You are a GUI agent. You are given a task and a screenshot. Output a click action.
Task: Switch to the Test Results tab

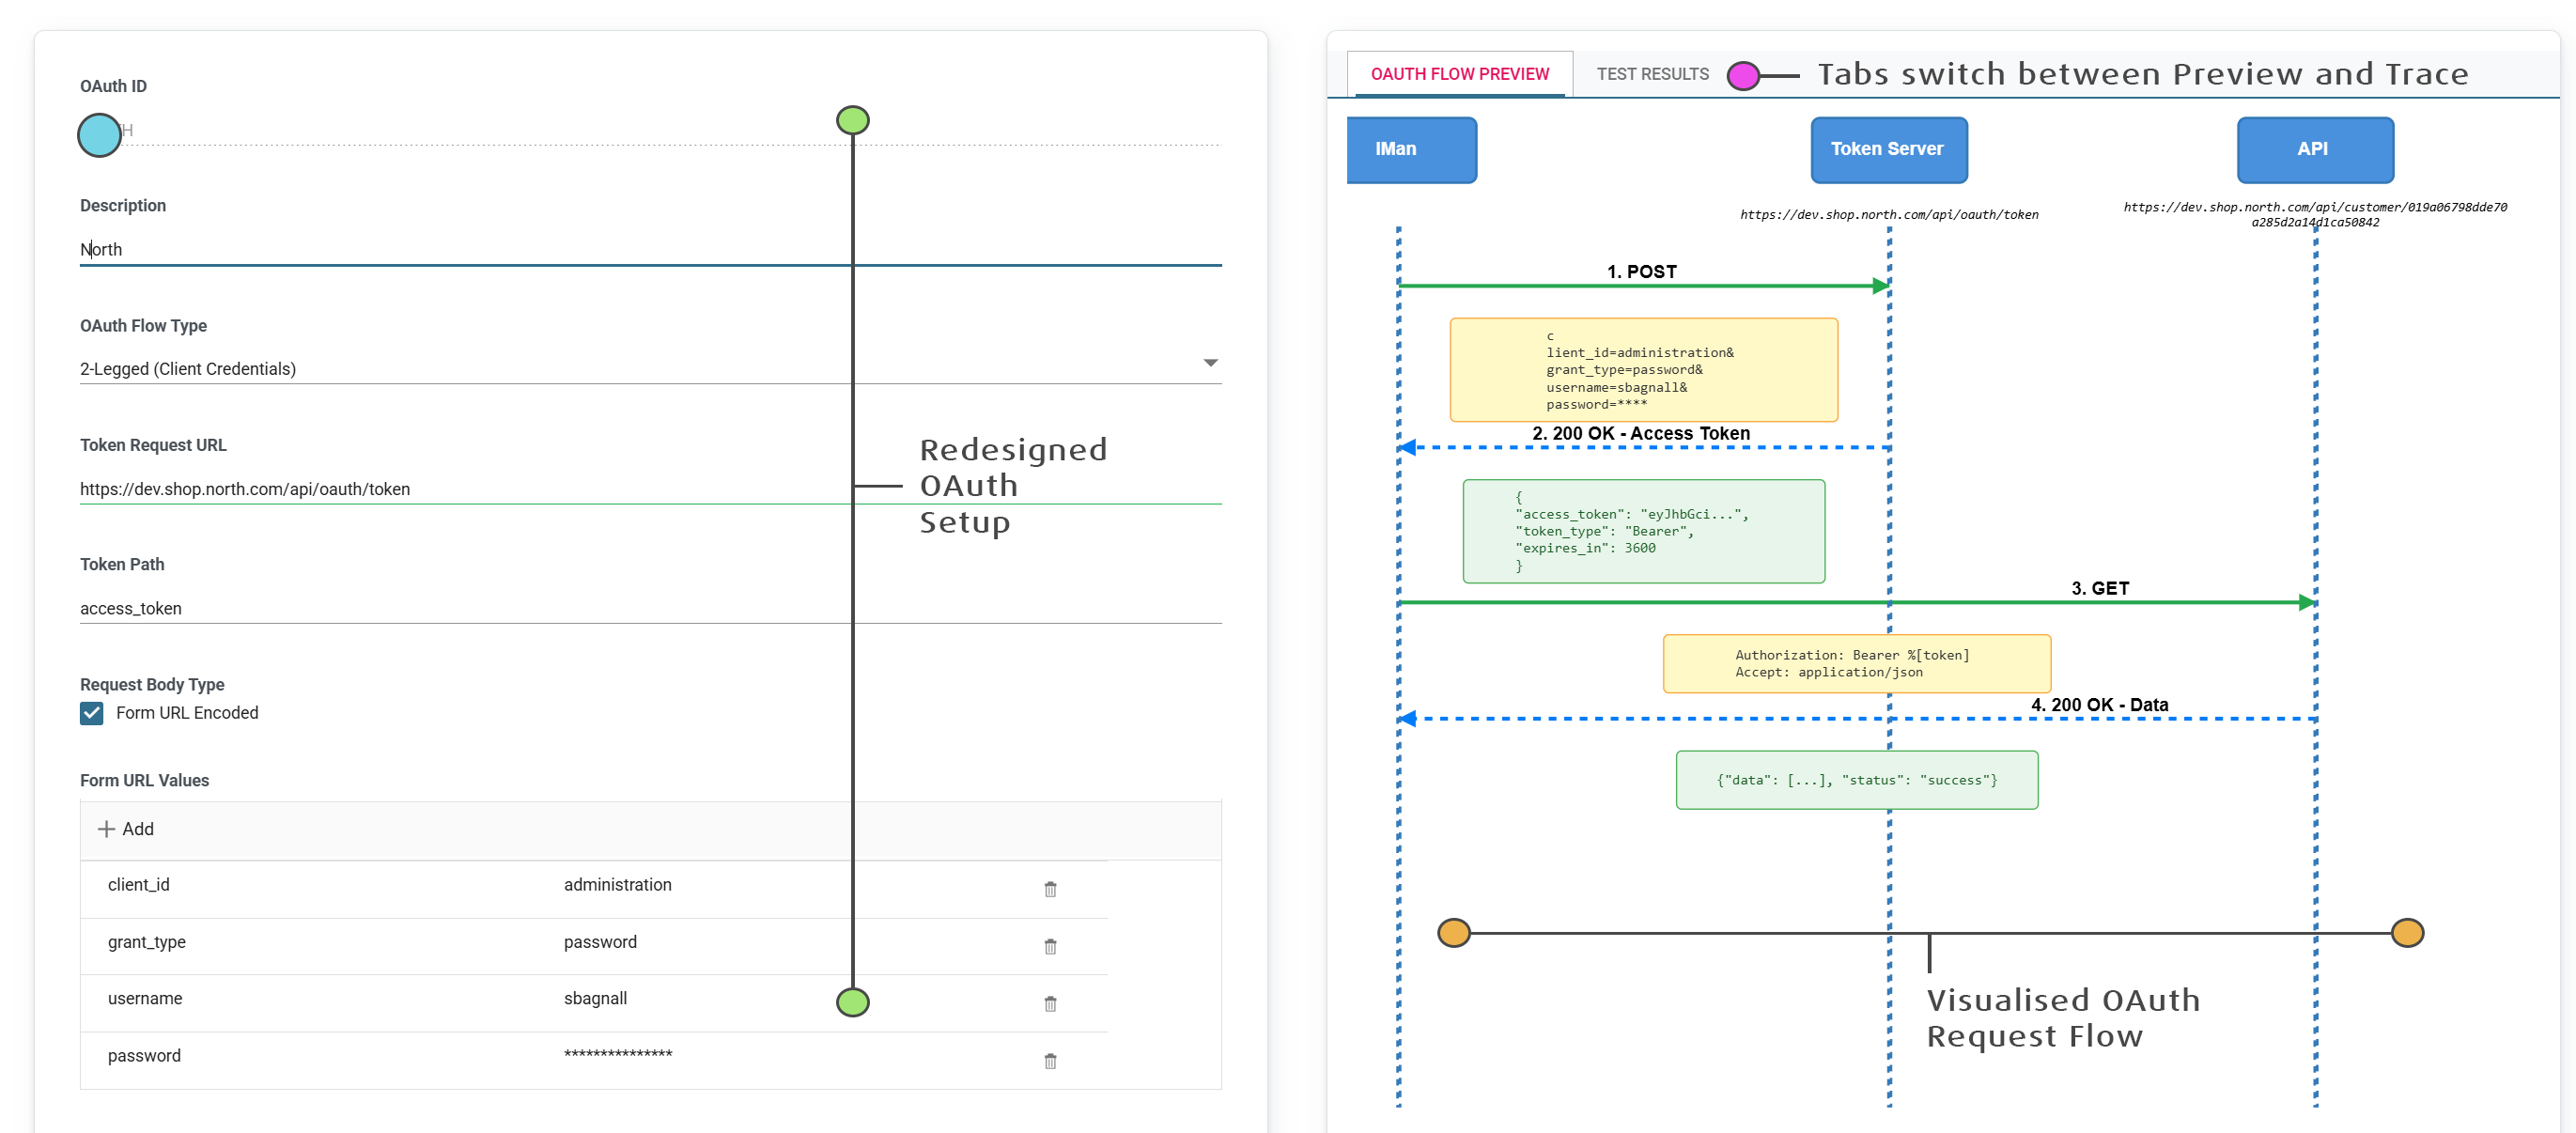click(x=1652, y=74)
